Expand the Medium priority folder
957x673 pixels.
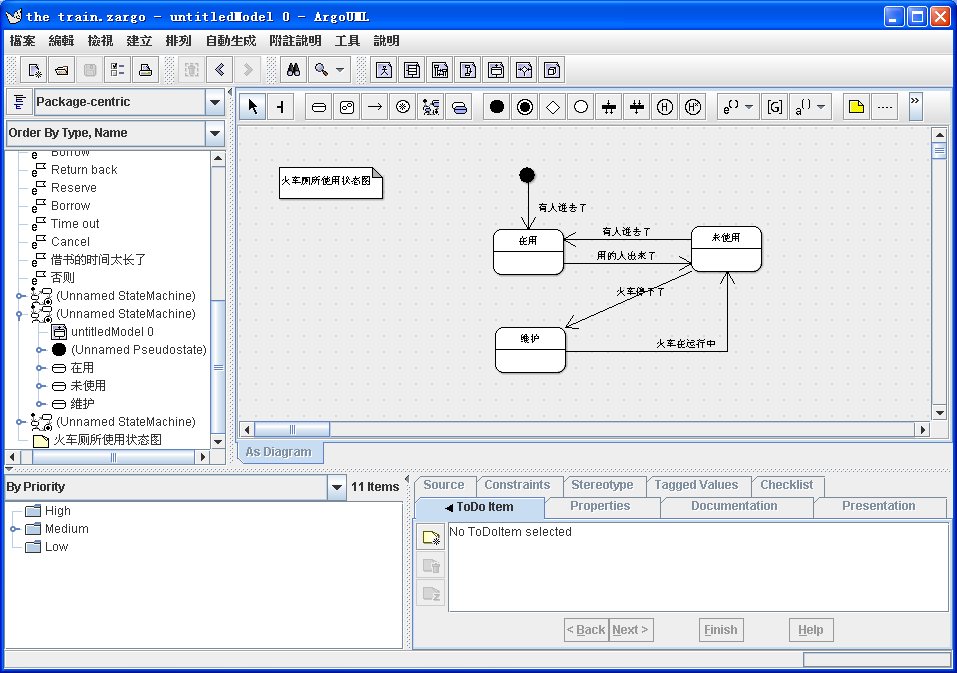click(x=15, y=529)
